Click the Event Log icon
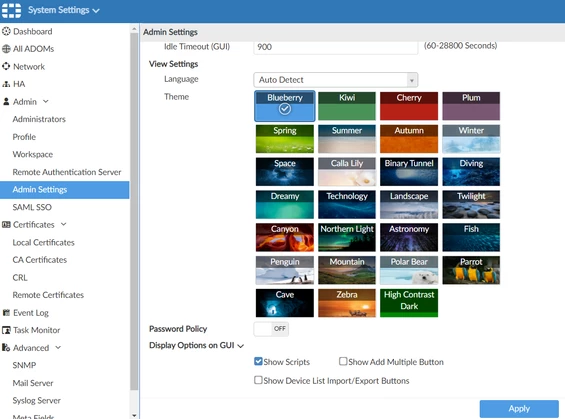 [x=6, y=312]
